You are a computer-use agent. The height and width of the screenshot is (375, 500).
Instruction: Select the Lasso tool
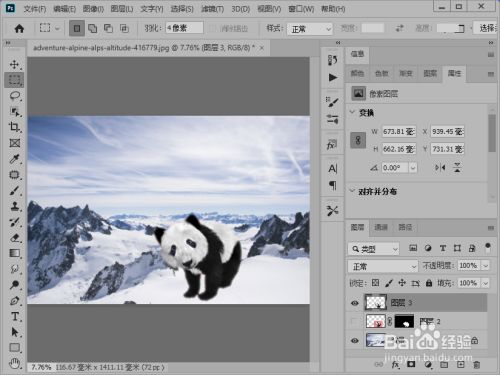pos(14,96)
